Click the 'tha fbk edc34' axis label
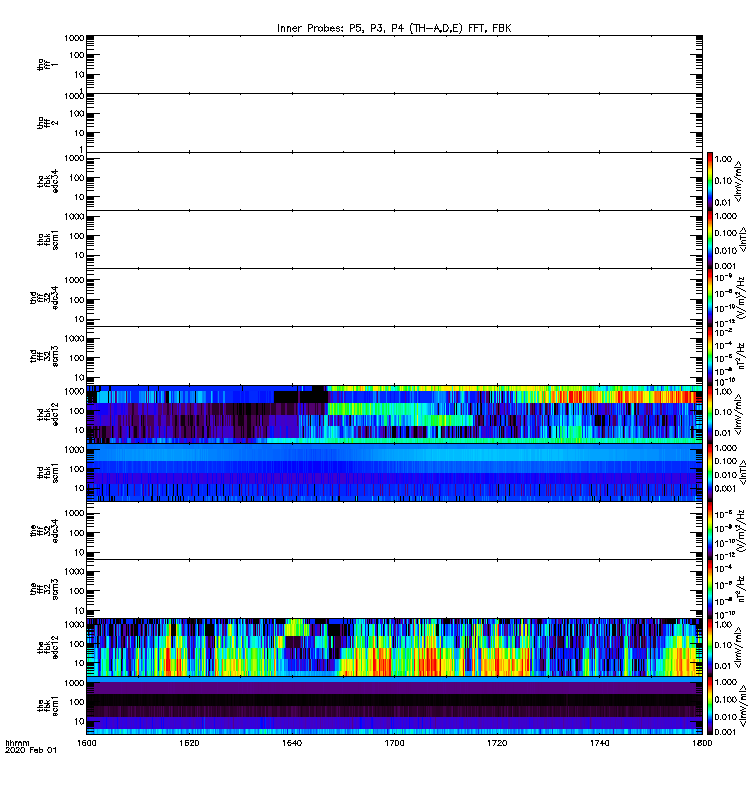This screenshot has height=800, width=750. [x=48, y=181]
